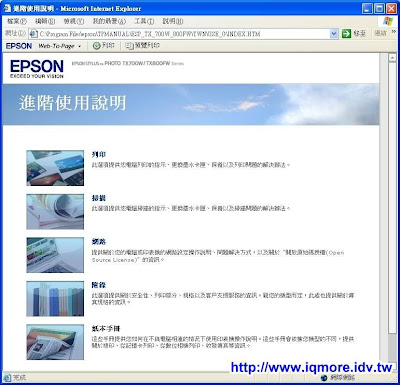This screenshot has width=400, height=385.
Task: Click the status bar page icon
Action: 7,378
